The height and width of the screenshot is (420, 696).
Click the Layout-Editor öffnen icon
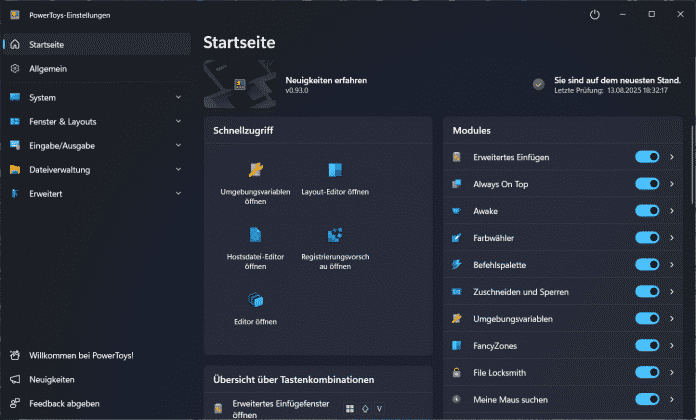click(x=336, y=169)
